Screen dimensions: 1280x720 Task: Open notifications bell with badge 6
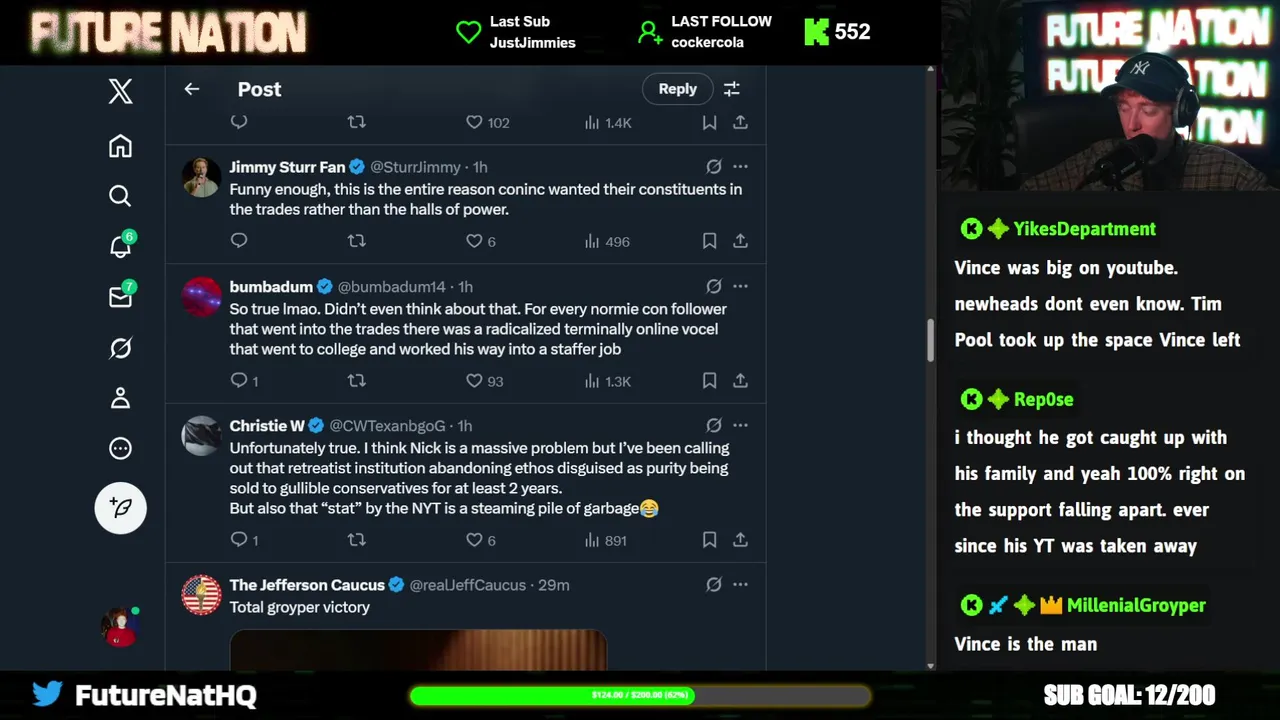click(x=120, y=246)
